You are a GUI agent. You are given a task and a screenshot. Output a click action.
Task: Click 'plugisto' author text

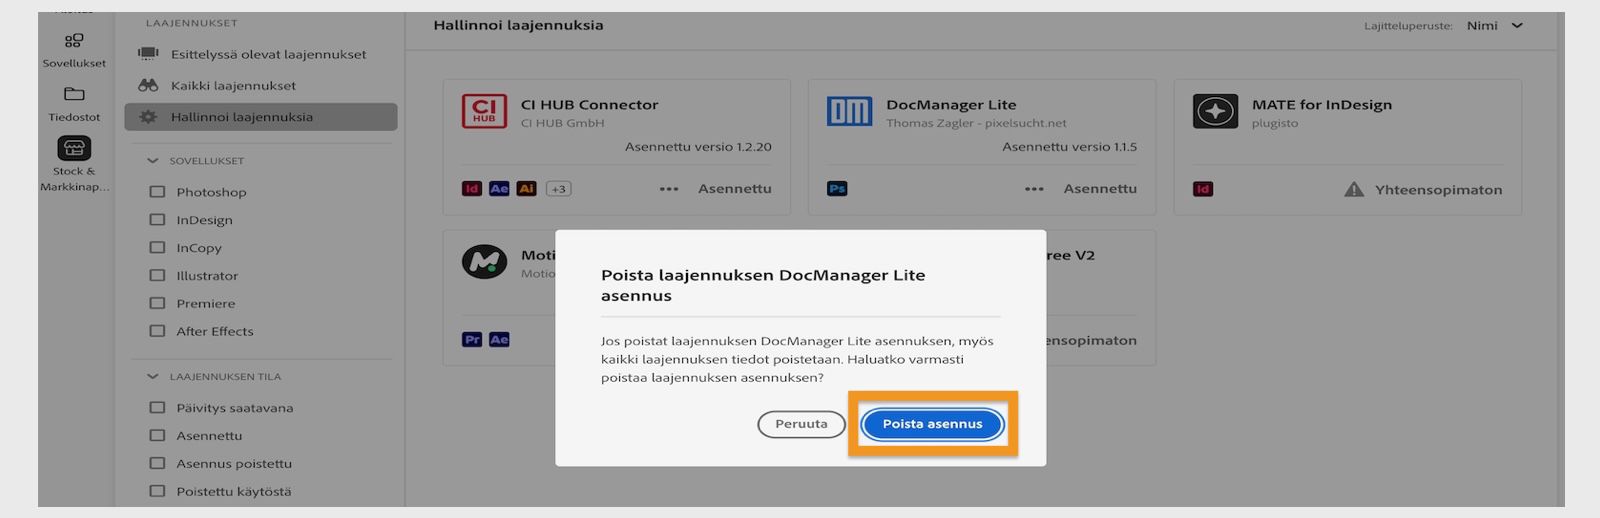1275,124
